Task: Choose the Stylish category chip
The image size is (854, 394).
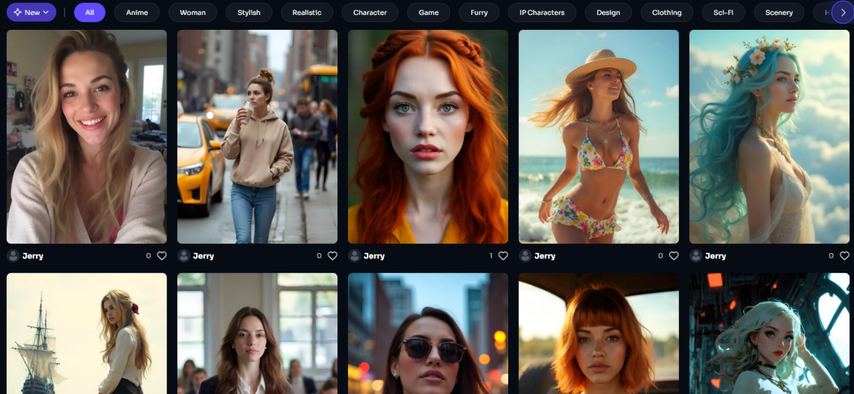Action: click(249, 12)
